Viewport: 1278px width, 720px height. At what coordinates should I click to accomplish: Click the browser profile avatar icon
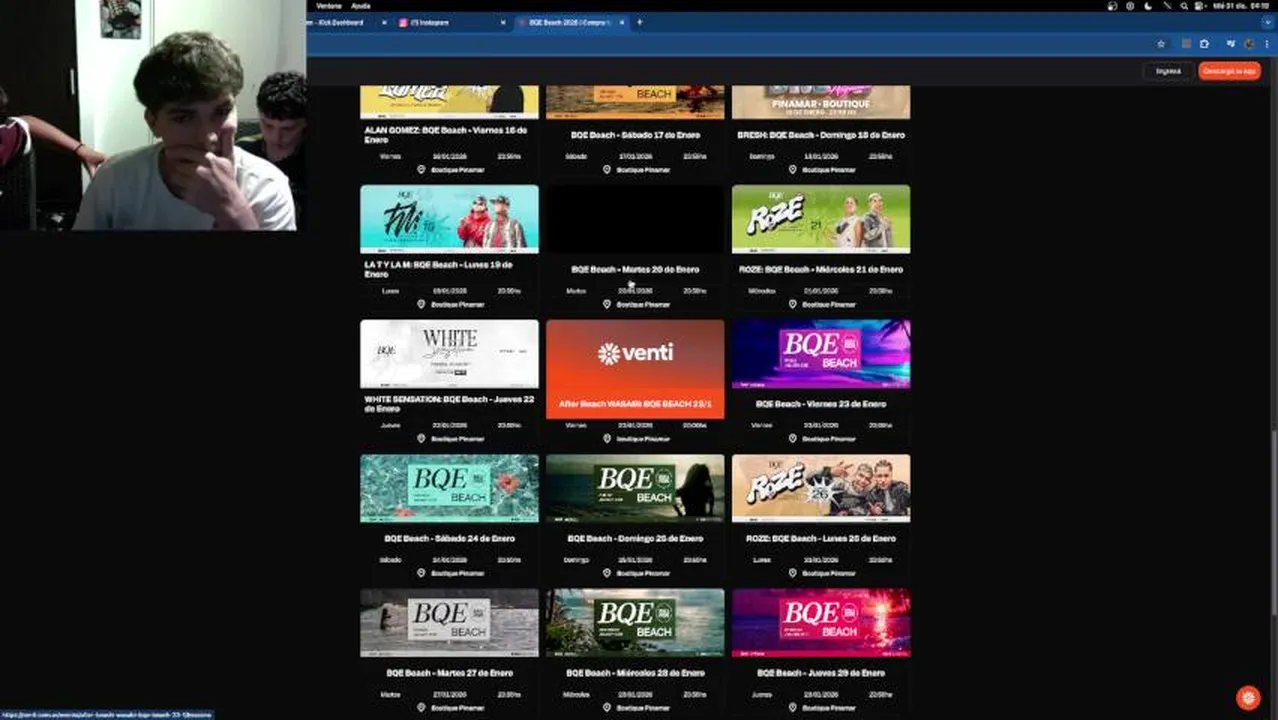coord(1249,44)
